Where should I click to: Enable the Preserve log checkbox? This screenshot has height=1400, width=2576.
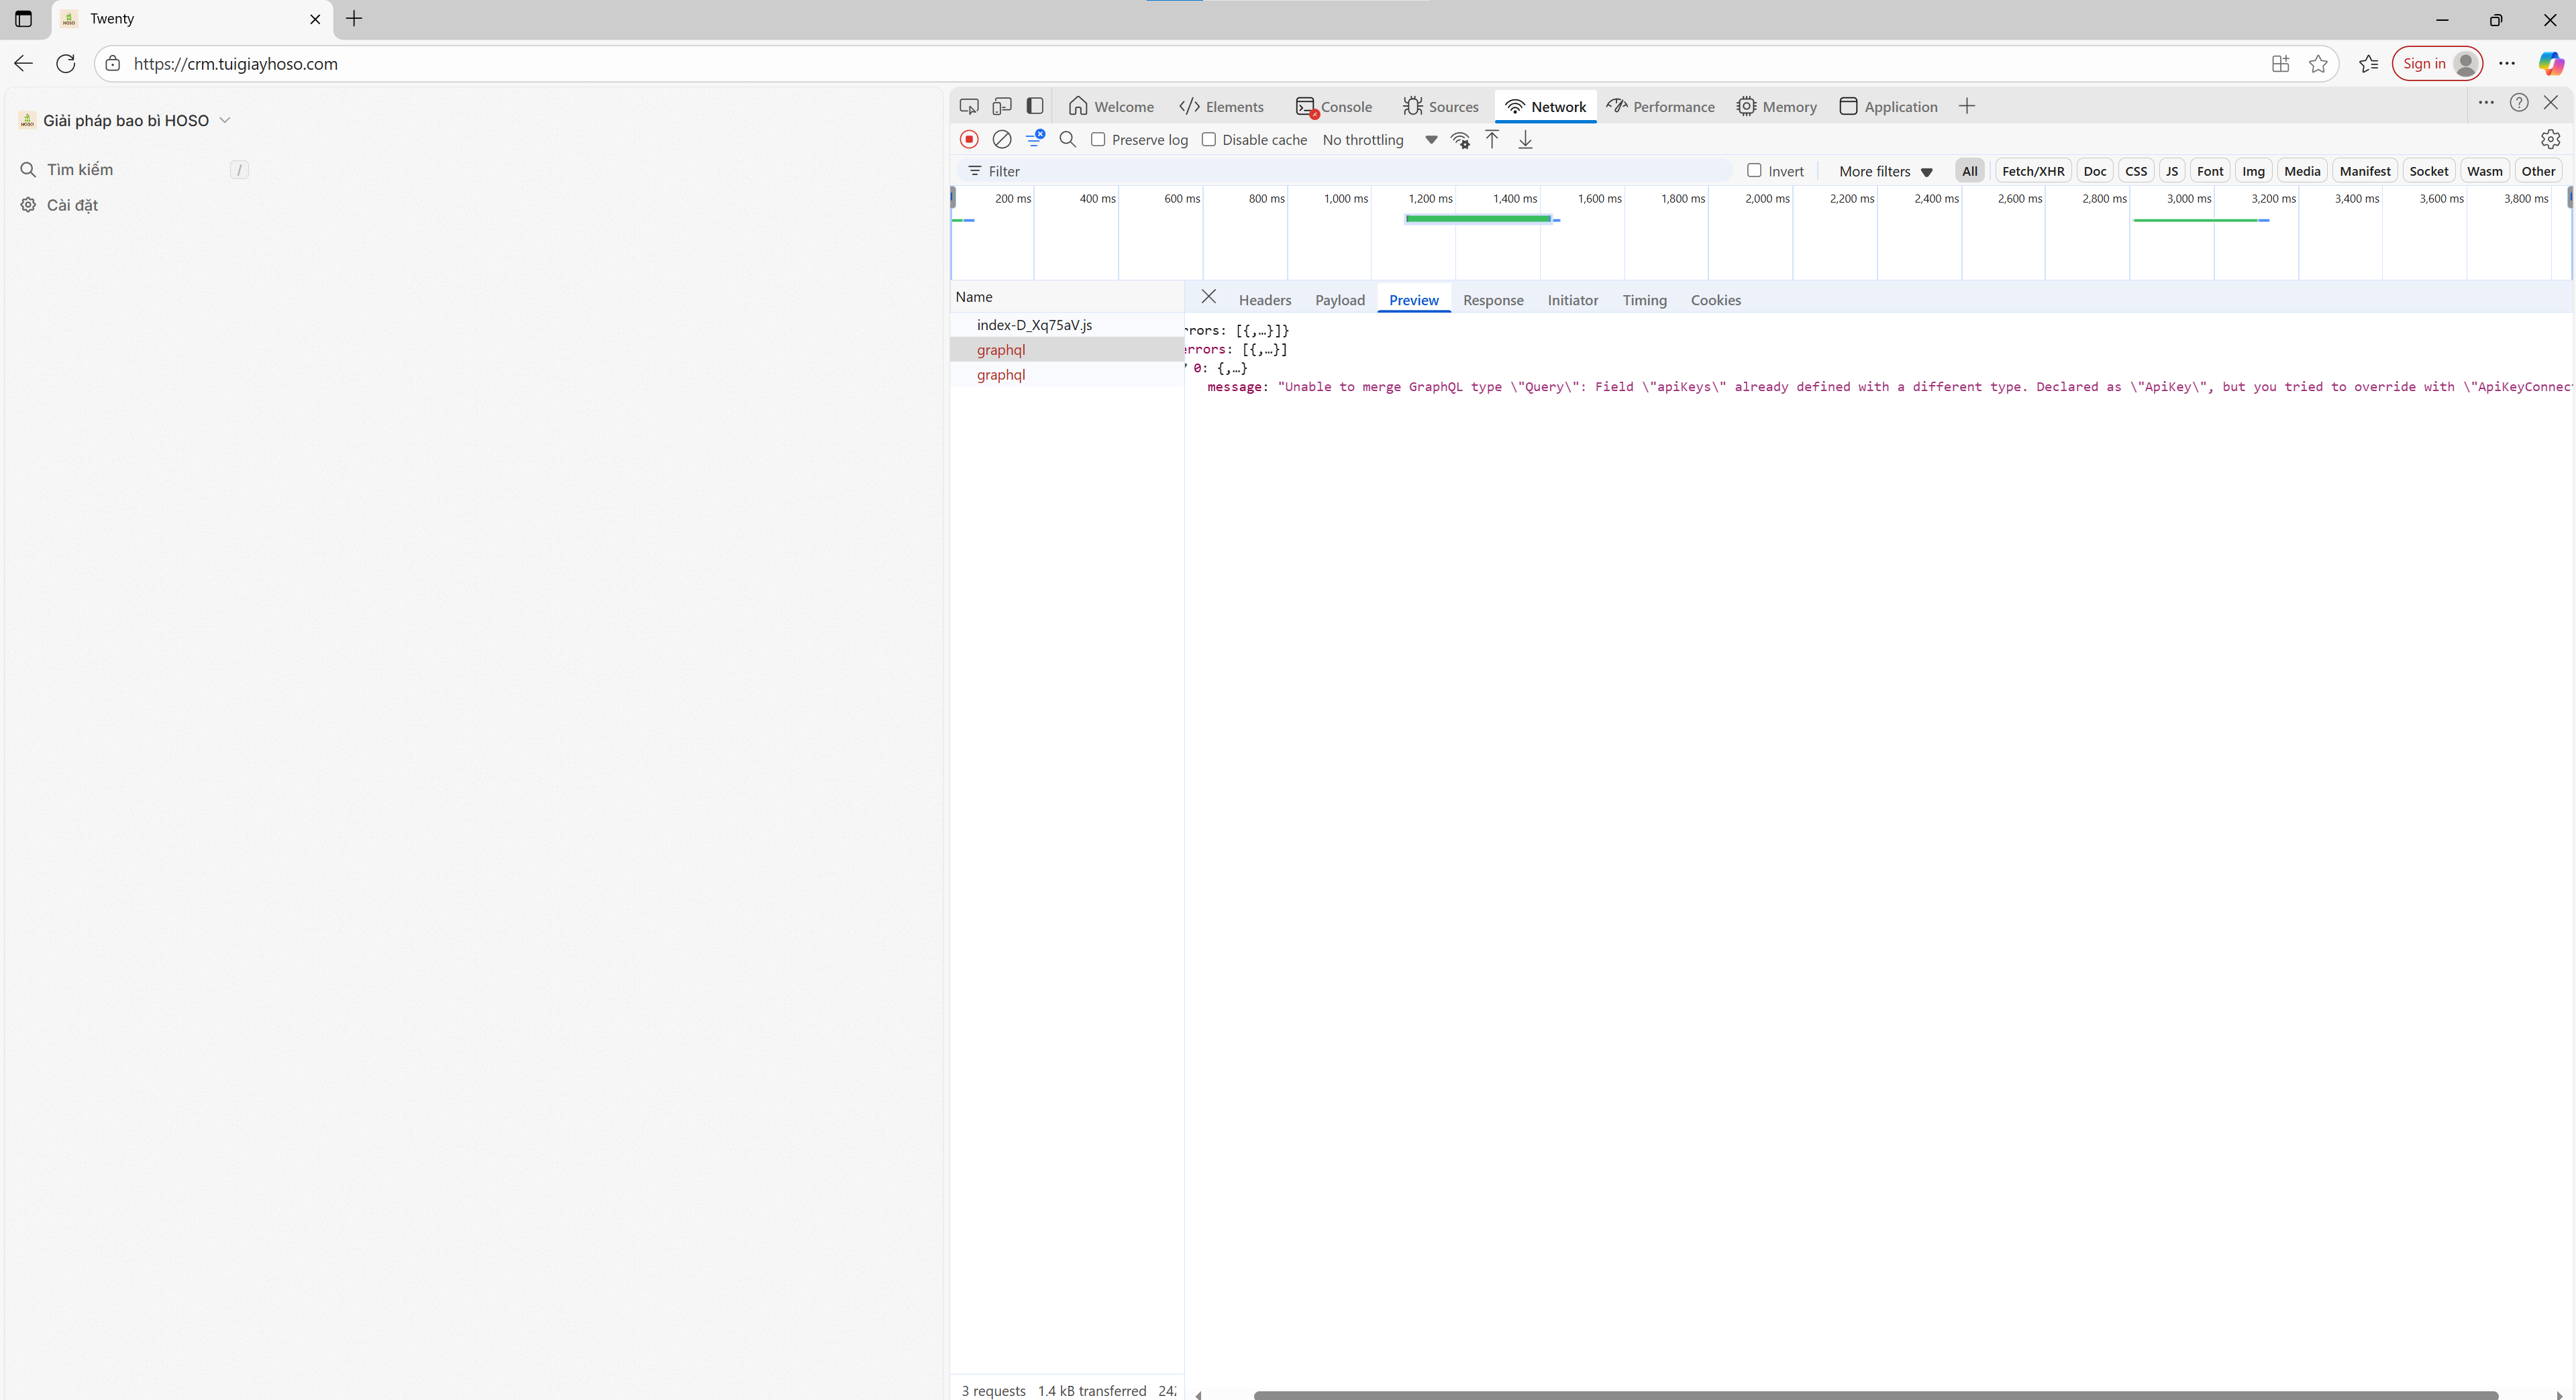point(1098,139)
